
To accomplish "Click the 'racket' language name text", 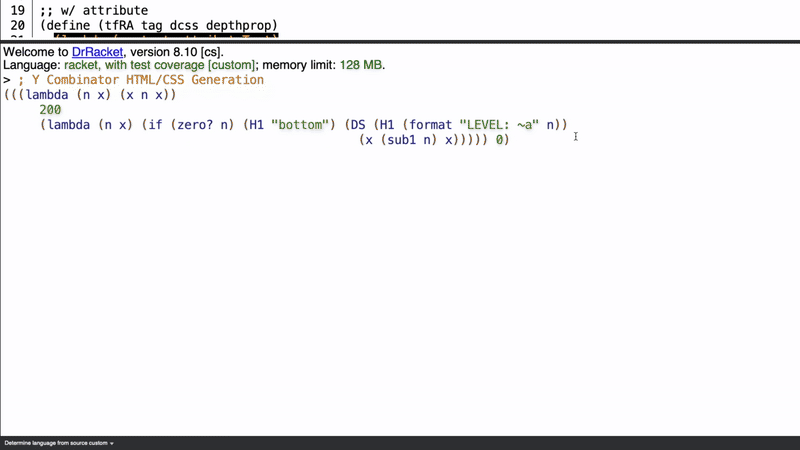I will pyautogui.click(x=81, y=65).
